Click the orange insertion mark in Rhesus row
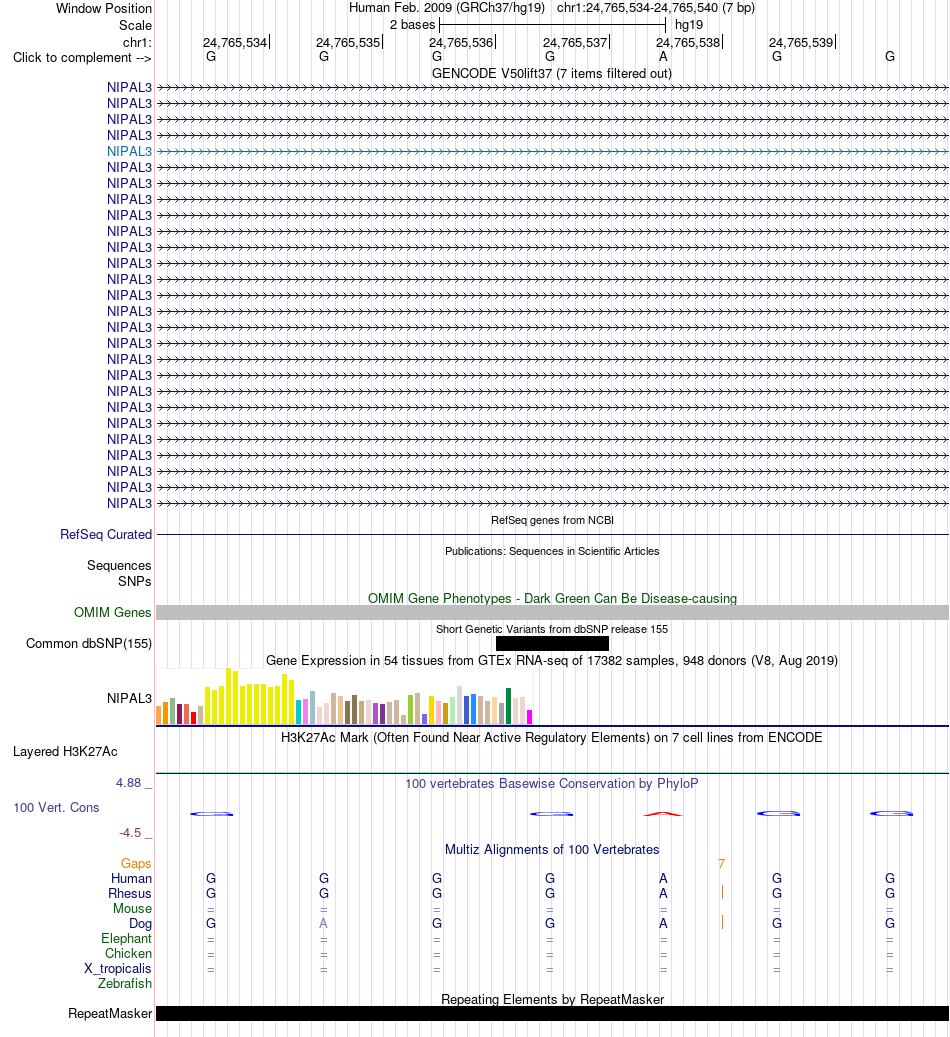The image size is (950, 1037). click(x=722, y=893)
